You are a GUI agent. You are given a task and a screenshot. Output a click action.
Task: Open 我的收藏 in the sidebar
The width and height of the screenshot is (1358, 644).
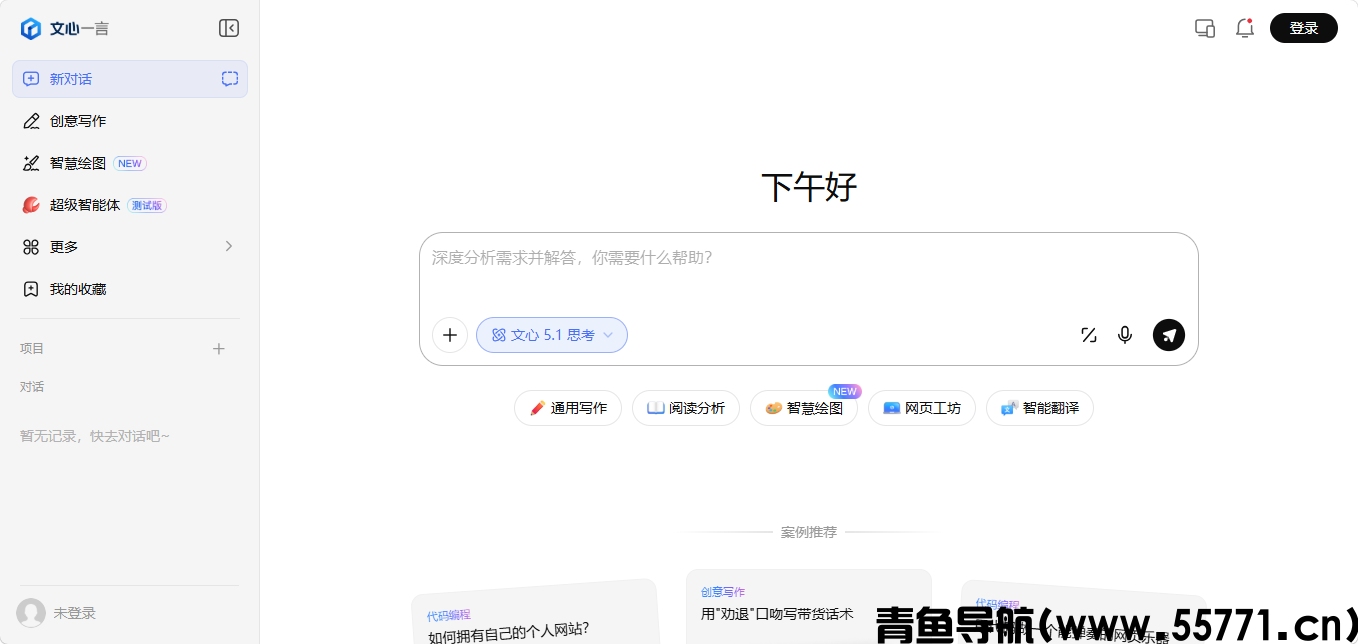[129, 289]
